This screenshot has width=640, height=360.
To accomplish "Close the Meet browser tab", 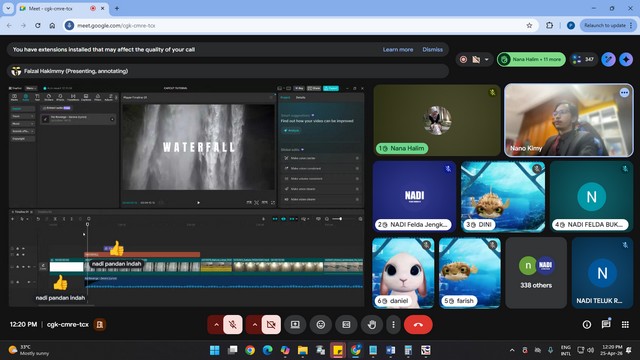I will coord(103,8).
